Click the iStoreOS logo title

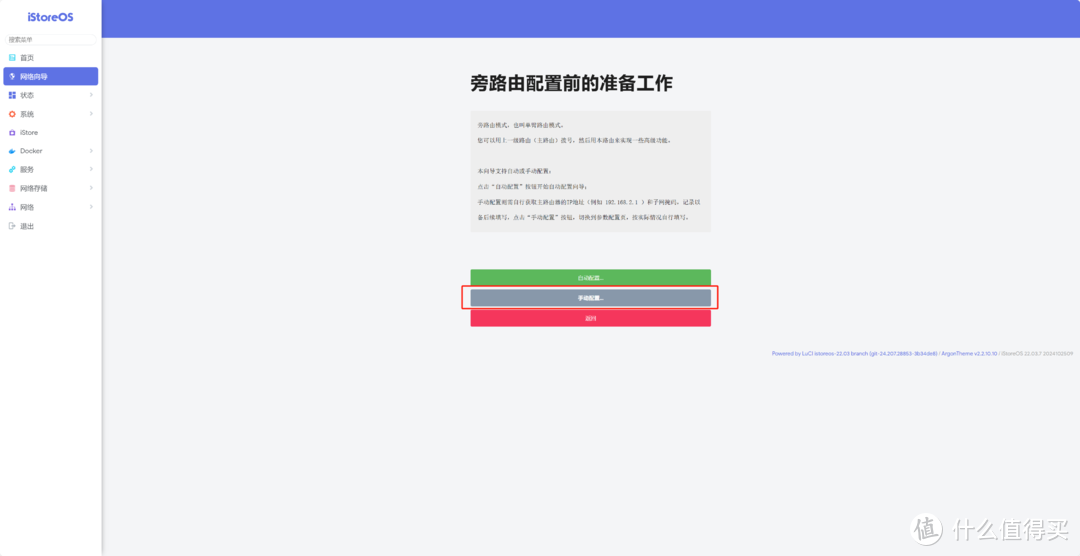[x=50, y=17]
